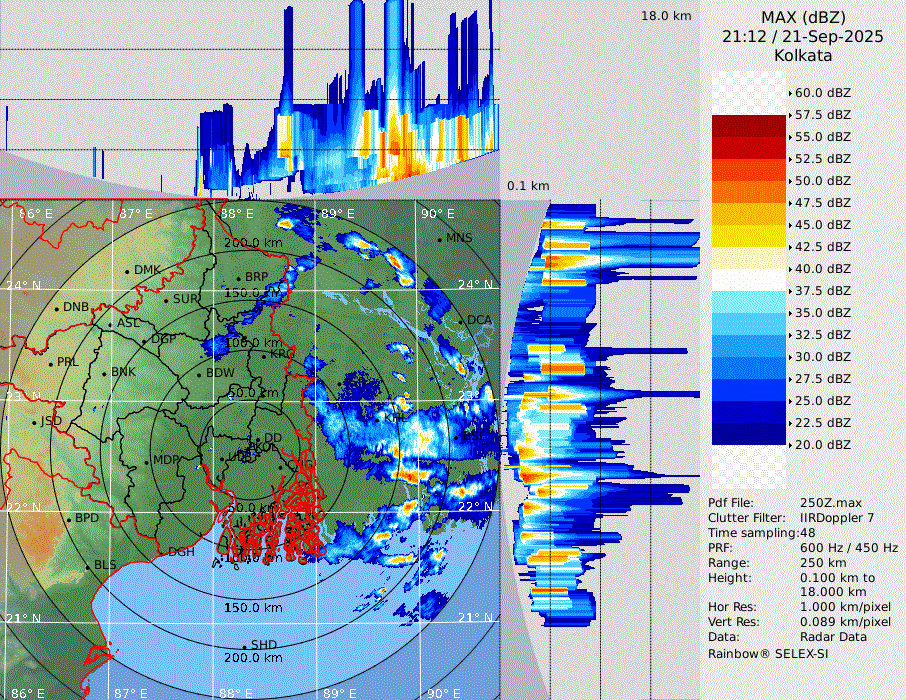Select the SHD station marker offshore
The width and height of the screenshot is (906, 700).
click(x=245, y=645)
